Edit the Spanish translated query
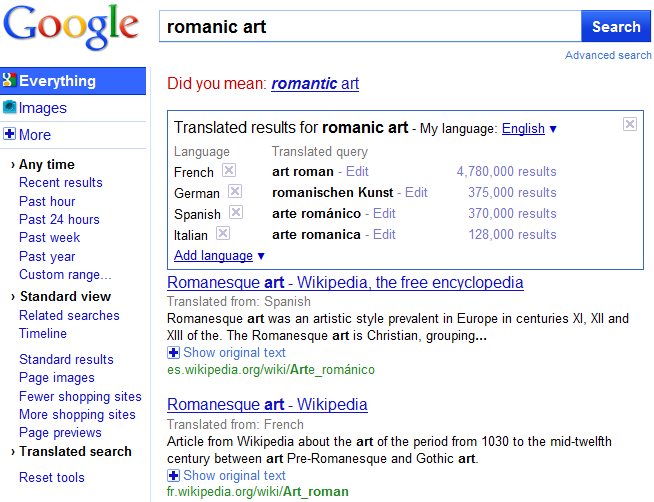The image size is (654, 502). pos(384,213)
